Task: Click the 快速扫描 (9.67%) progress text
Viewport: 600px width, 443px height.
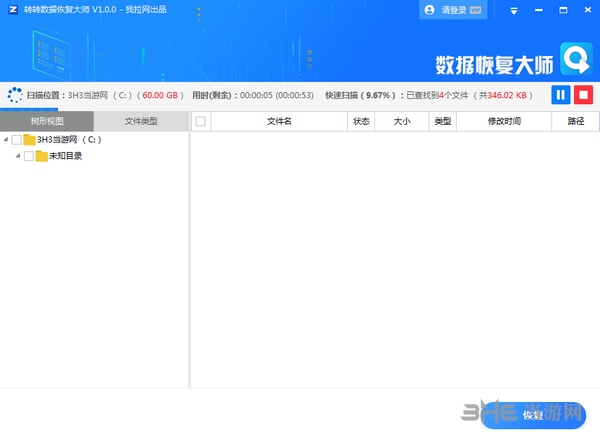Action: (x=360, y=95)
